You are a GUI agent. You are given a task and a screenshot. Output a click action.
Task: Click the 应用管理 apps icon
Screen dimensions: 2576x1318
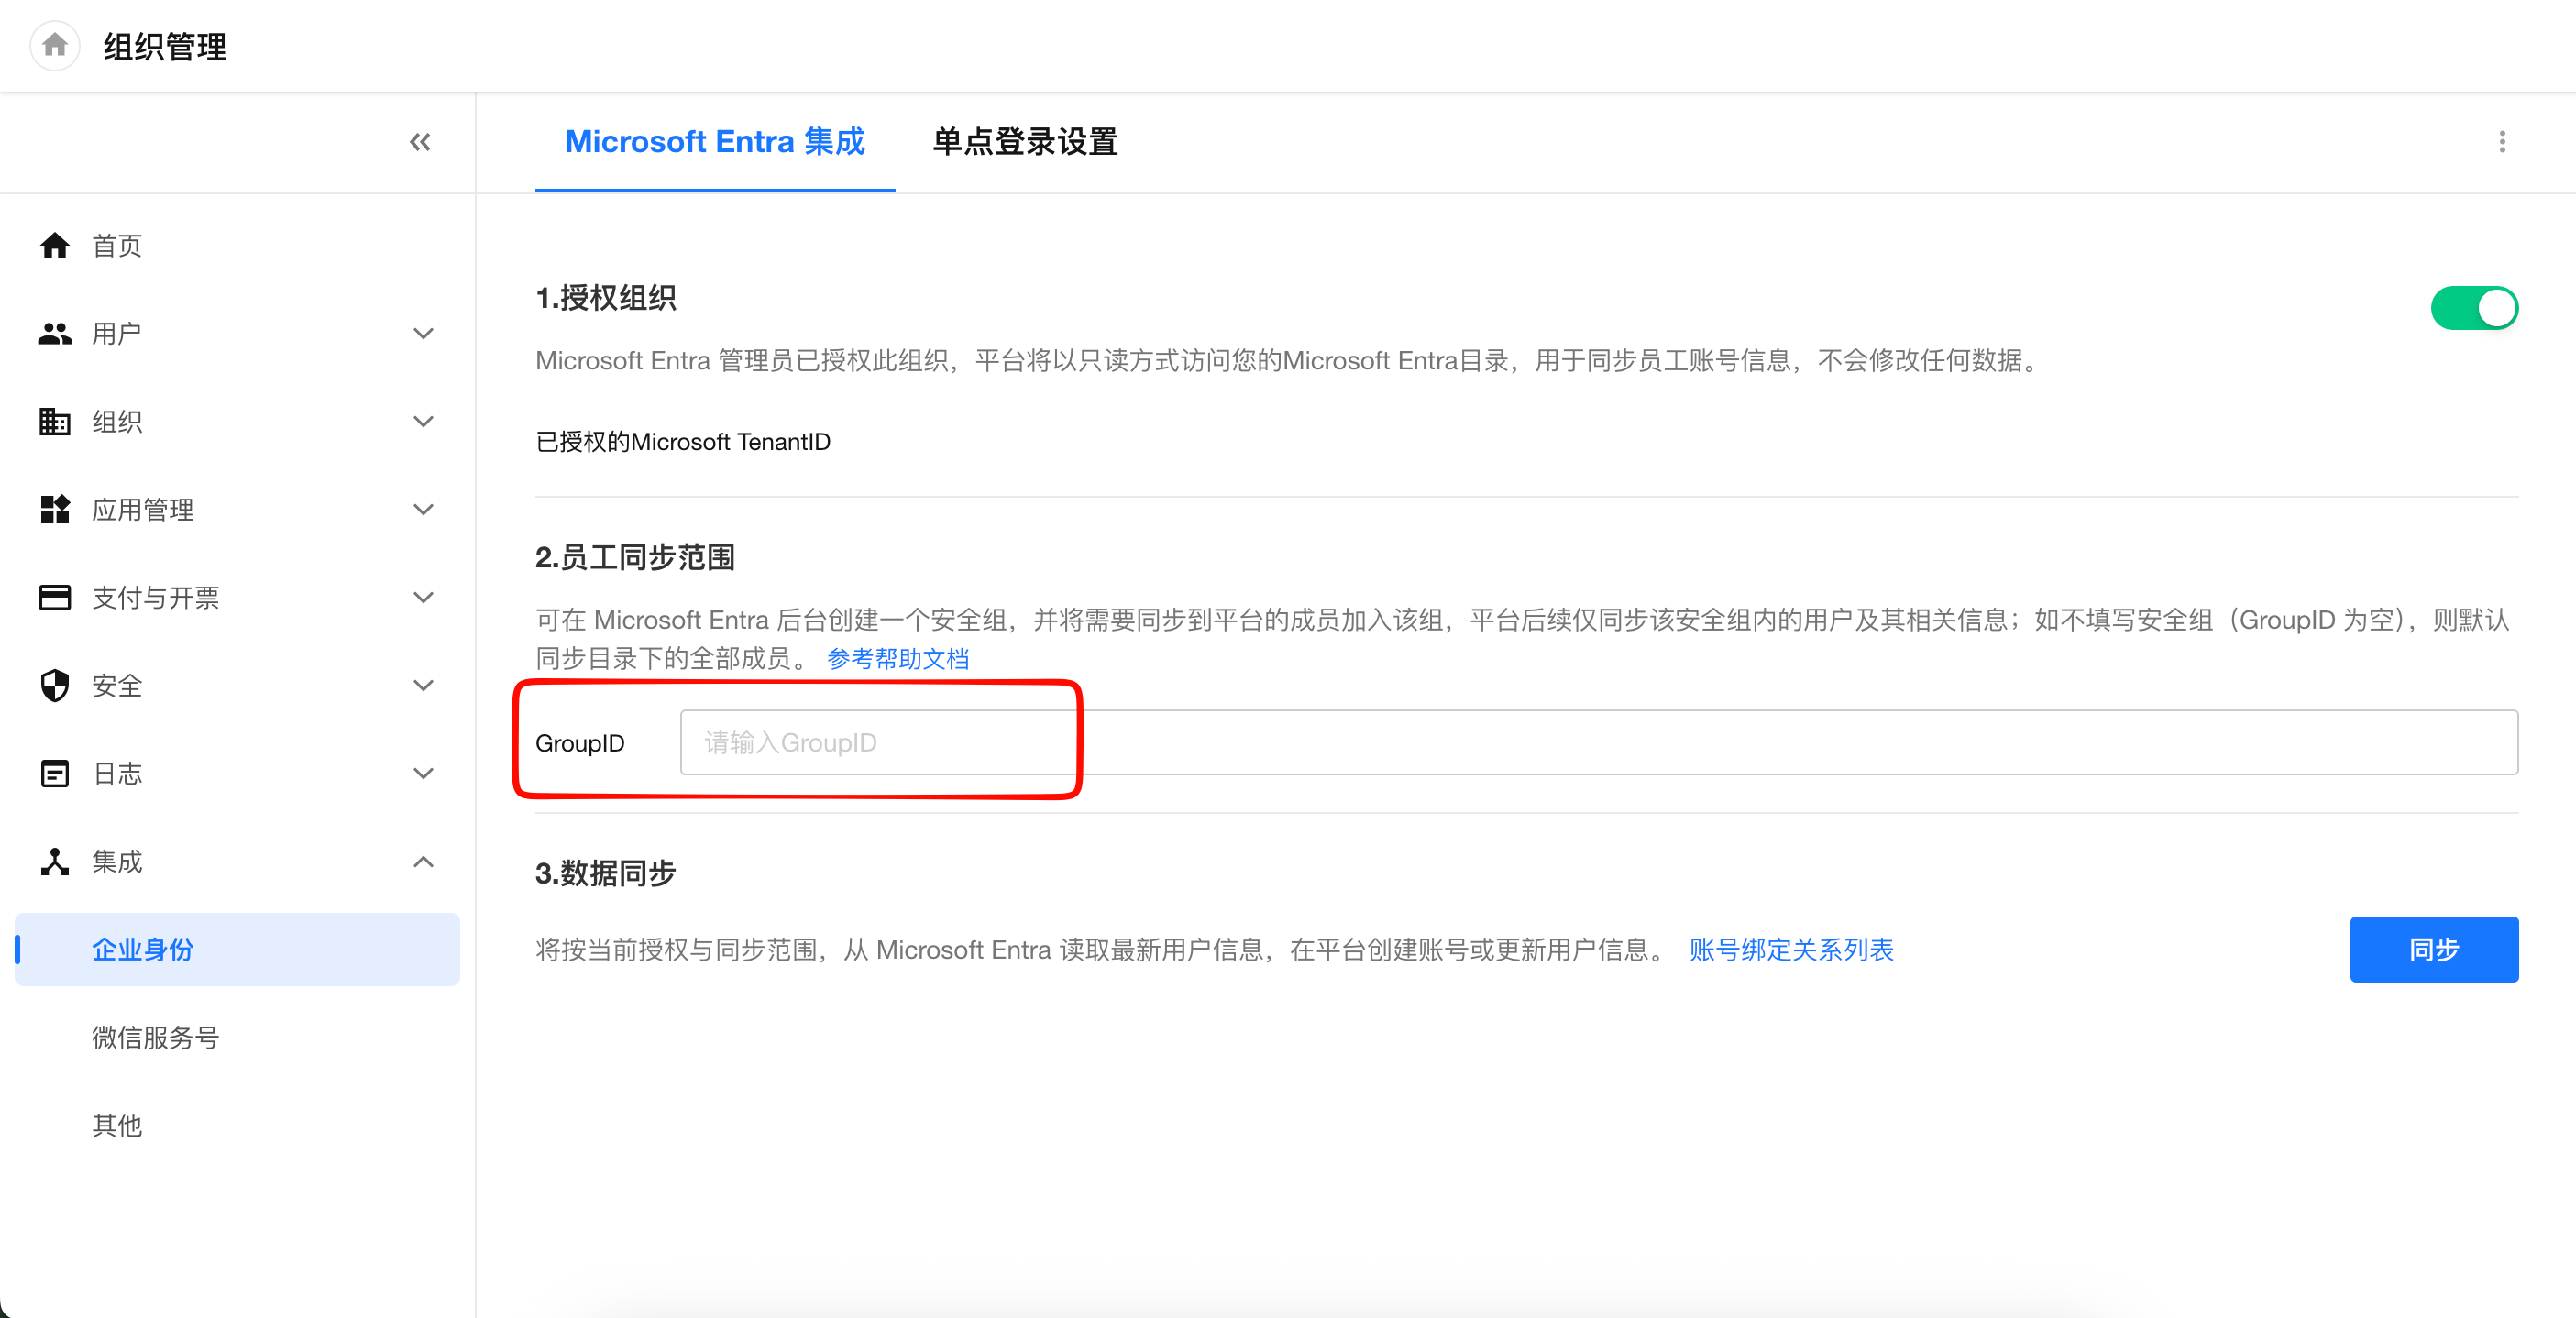coord(55,509)
